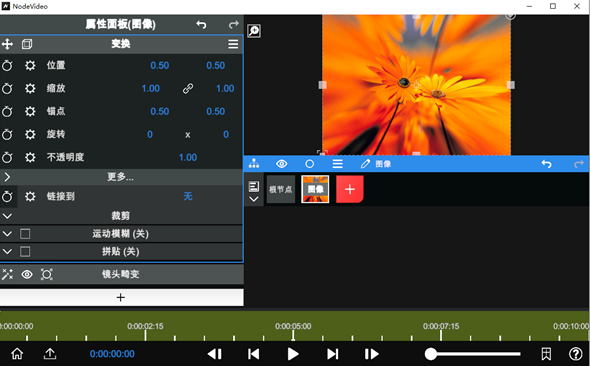Expand the chevron below the layer list icon
Screen dimensions: 590x366
pos(254,199)
